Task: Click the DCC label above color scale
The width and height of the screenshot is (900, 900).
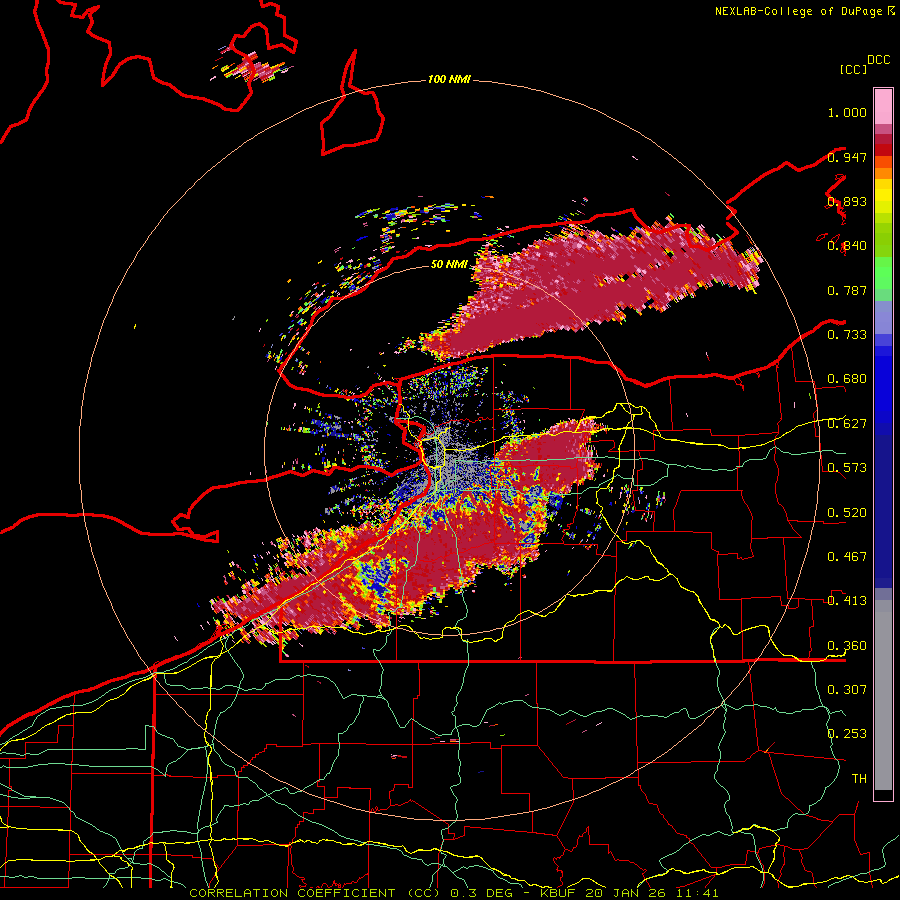Action: tap(879, 60)
